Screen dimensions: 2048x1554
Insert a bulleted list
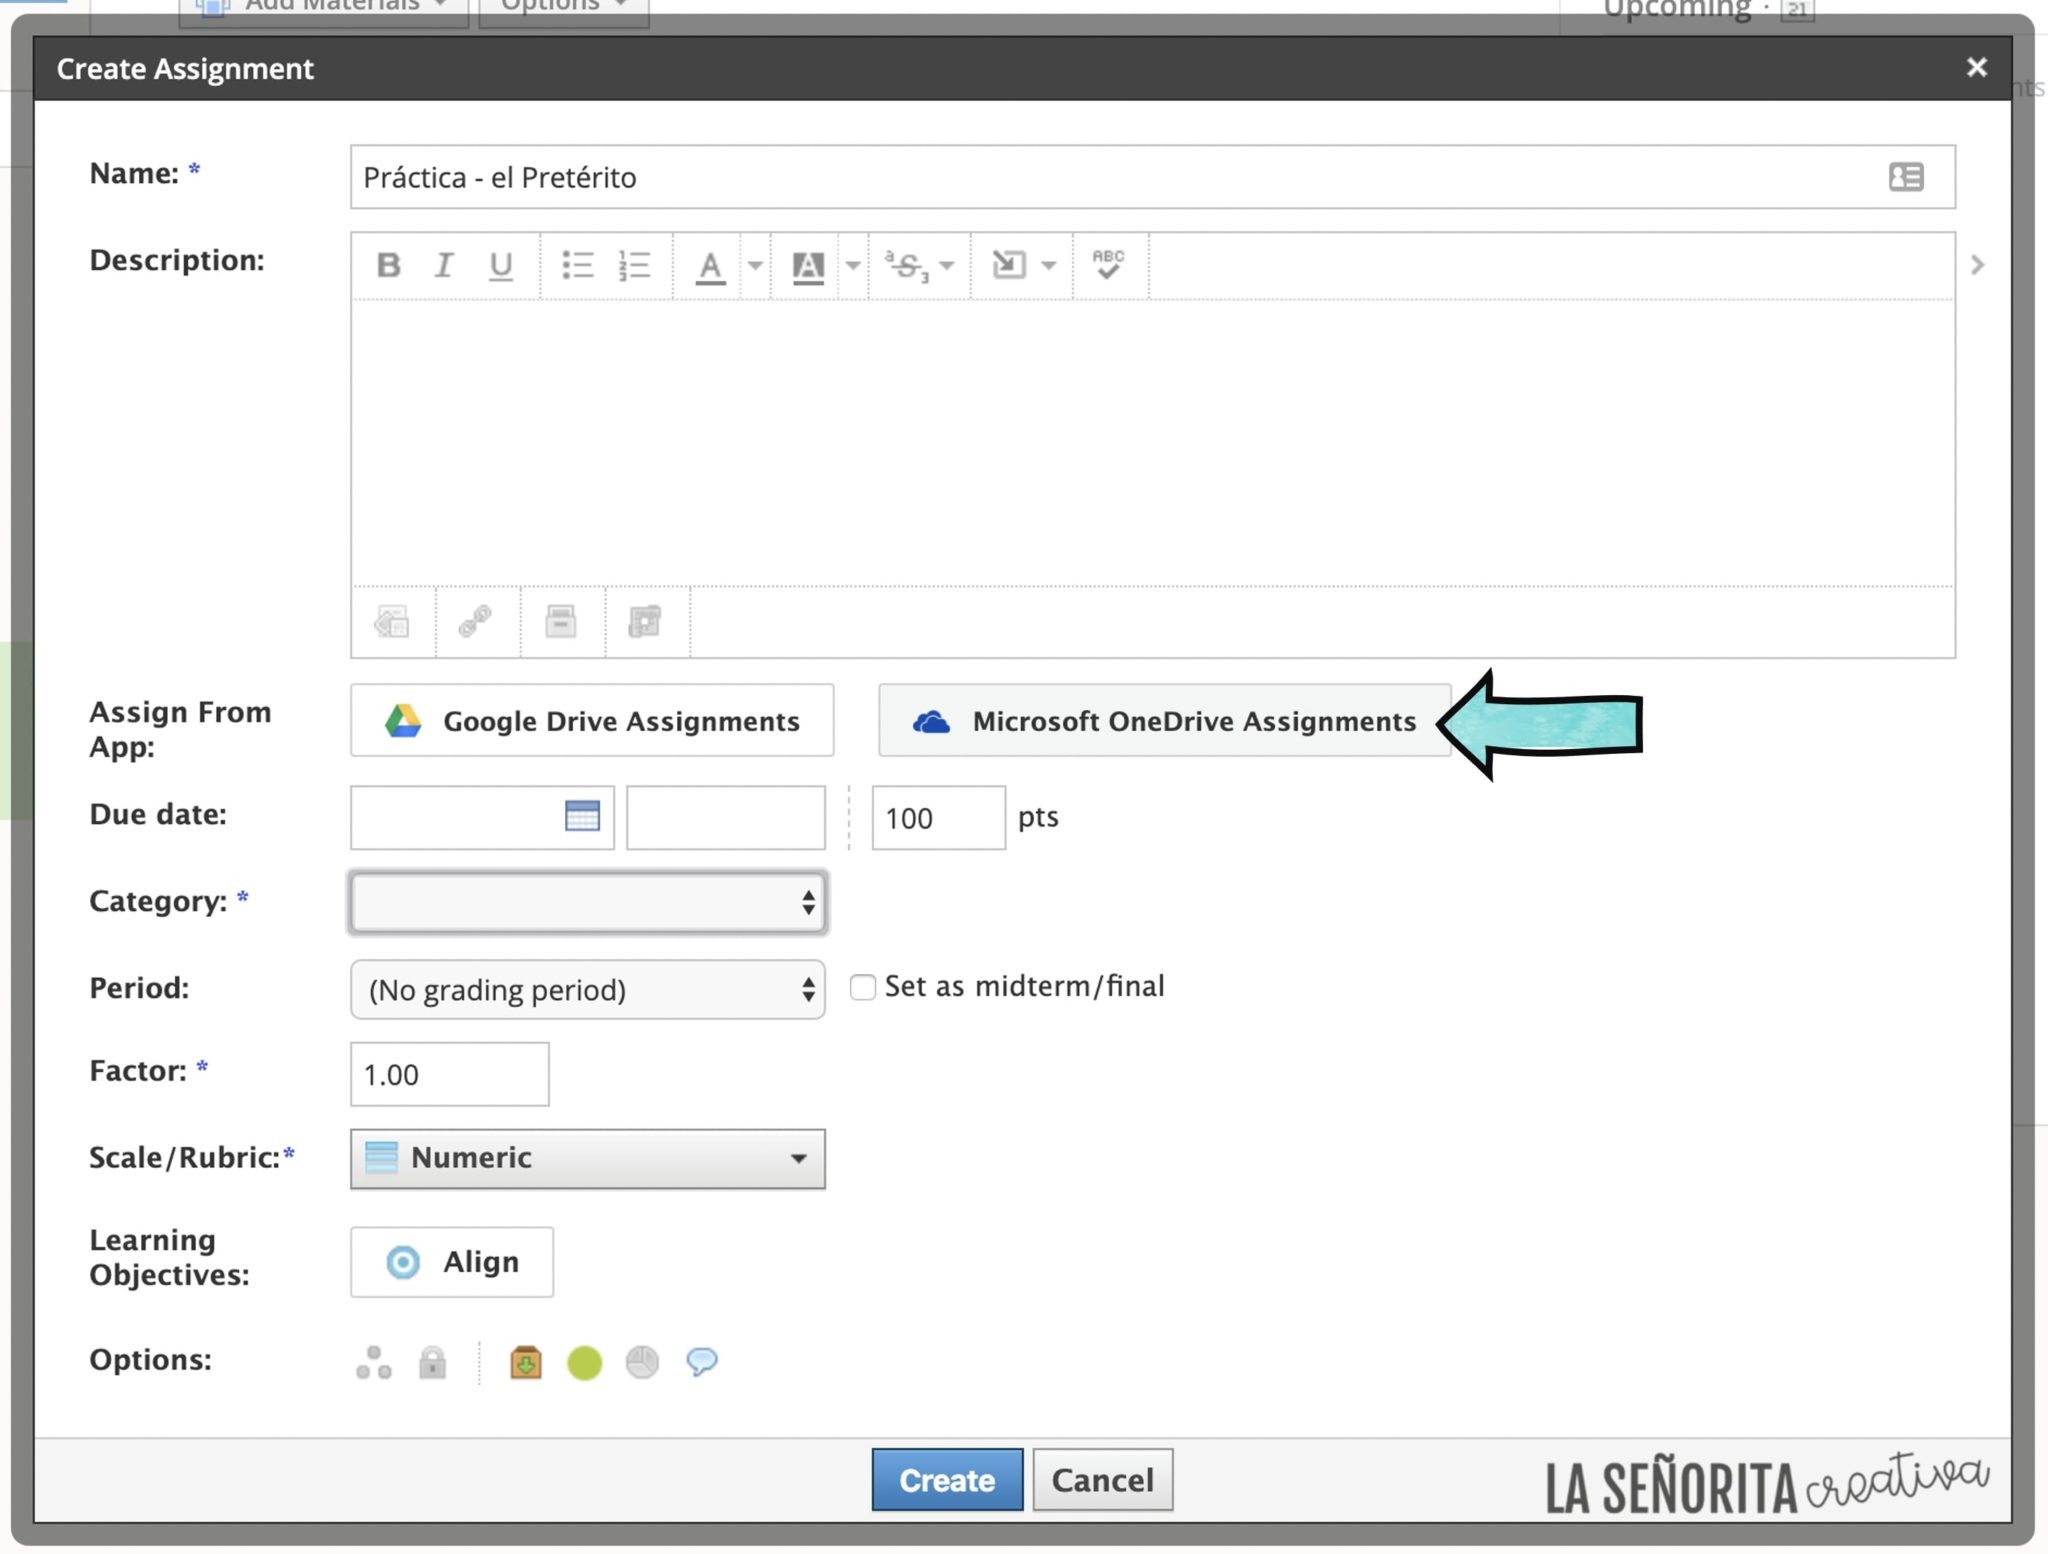pyautogui.click(x=577, y=265)
